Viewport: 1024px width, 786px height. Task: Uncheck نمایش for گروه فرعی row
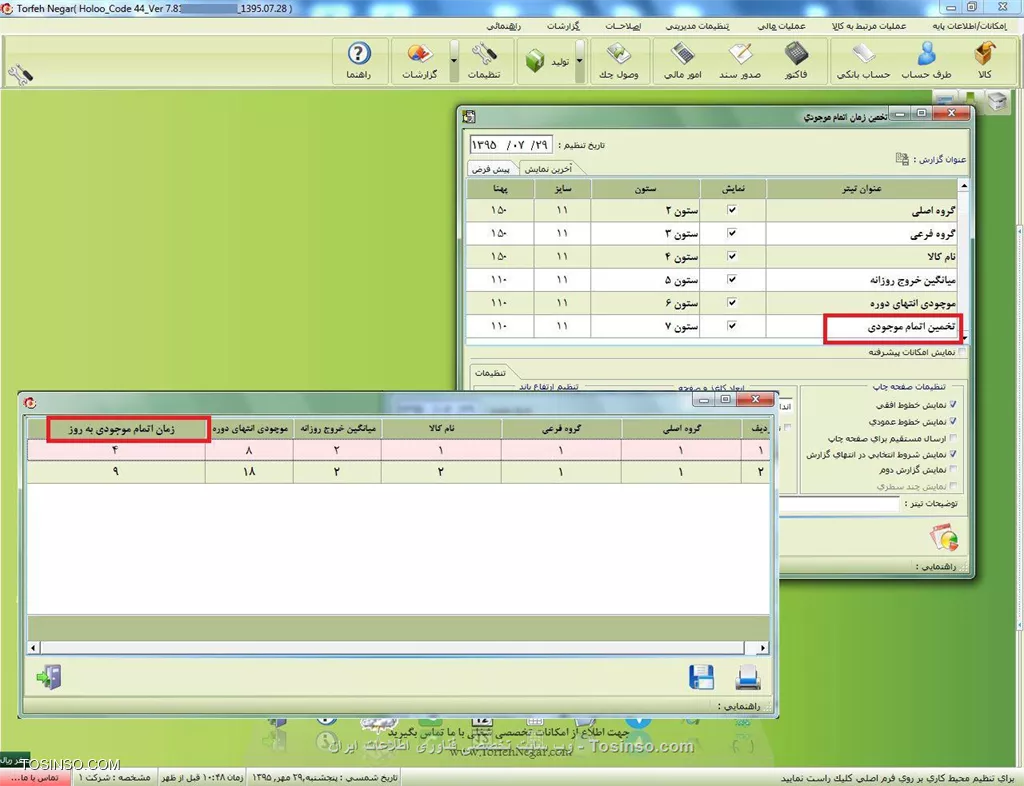pyautogui.click(x=732, y=233)
